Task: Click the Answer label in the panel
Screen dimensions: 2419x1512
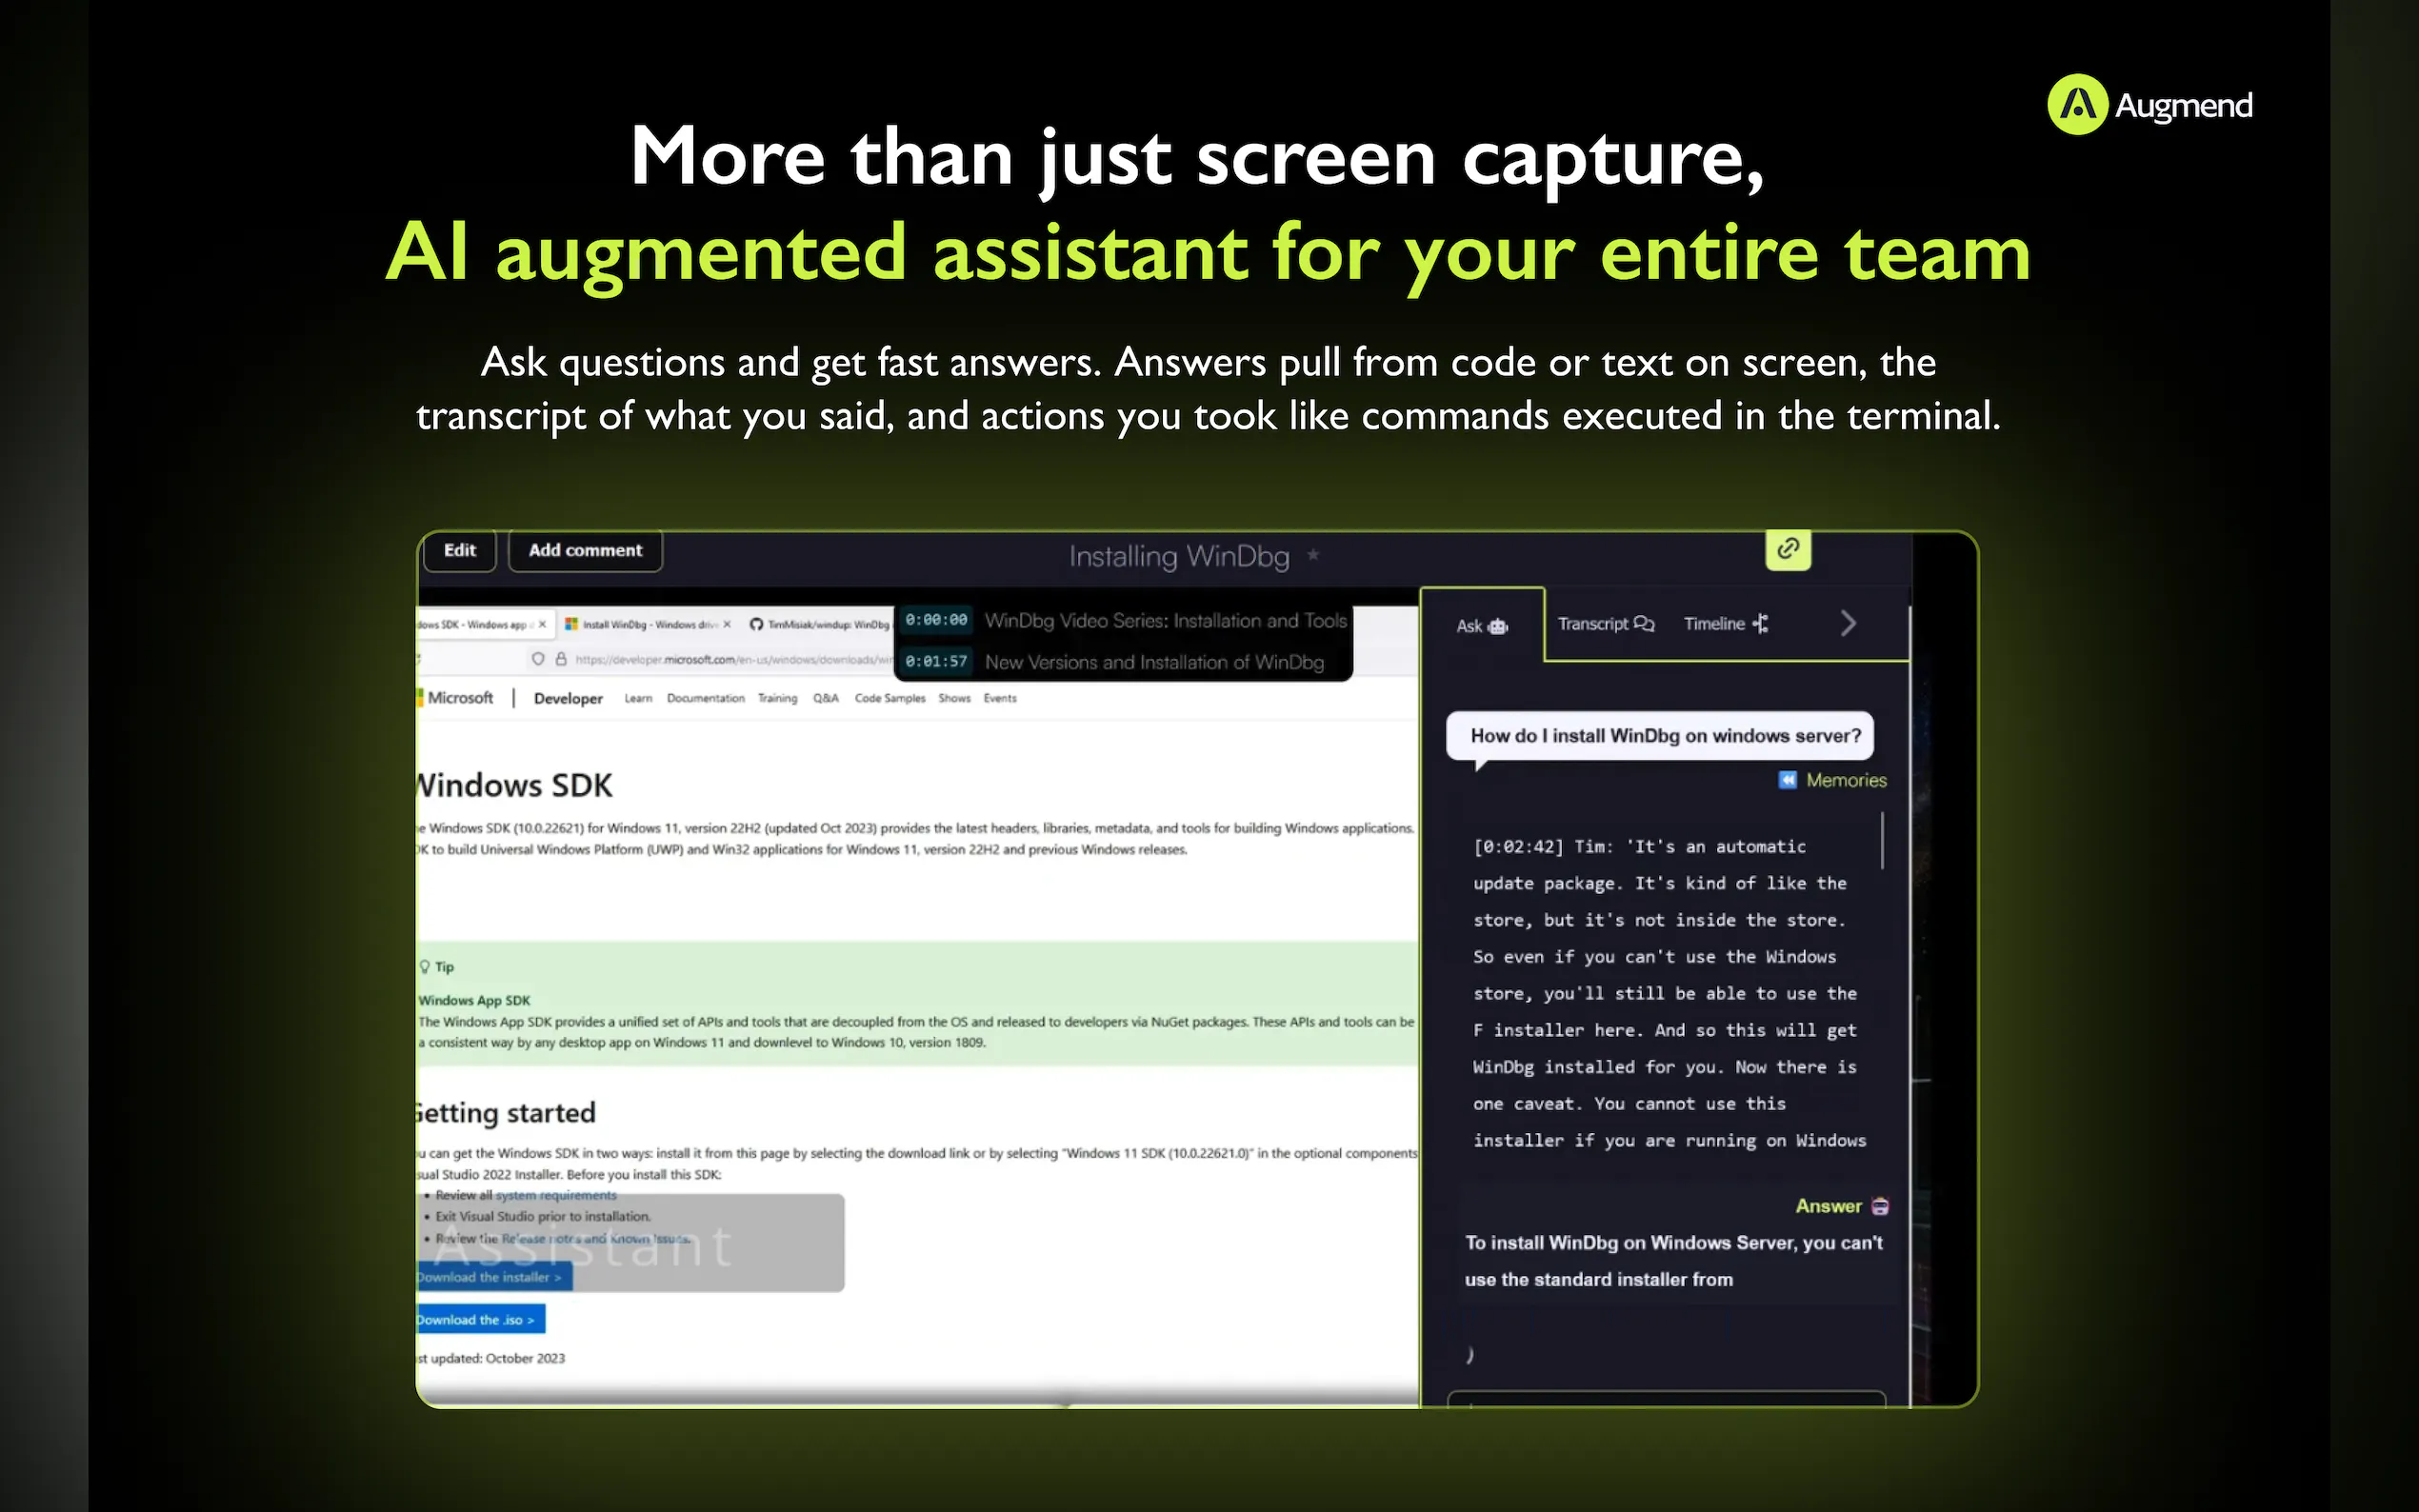Action: point(1828,1206)
